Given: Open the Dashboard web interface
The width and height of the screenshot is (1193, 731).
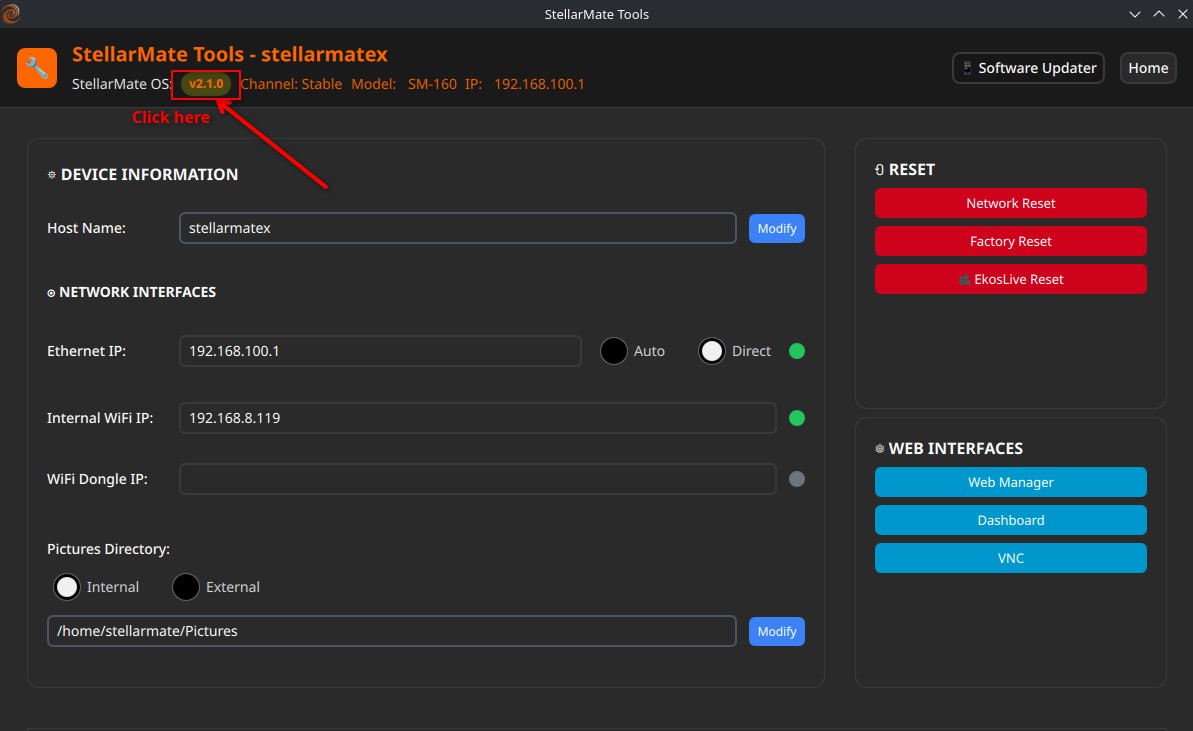Looking at the screenshot, I should click(x=1010, y=520).
